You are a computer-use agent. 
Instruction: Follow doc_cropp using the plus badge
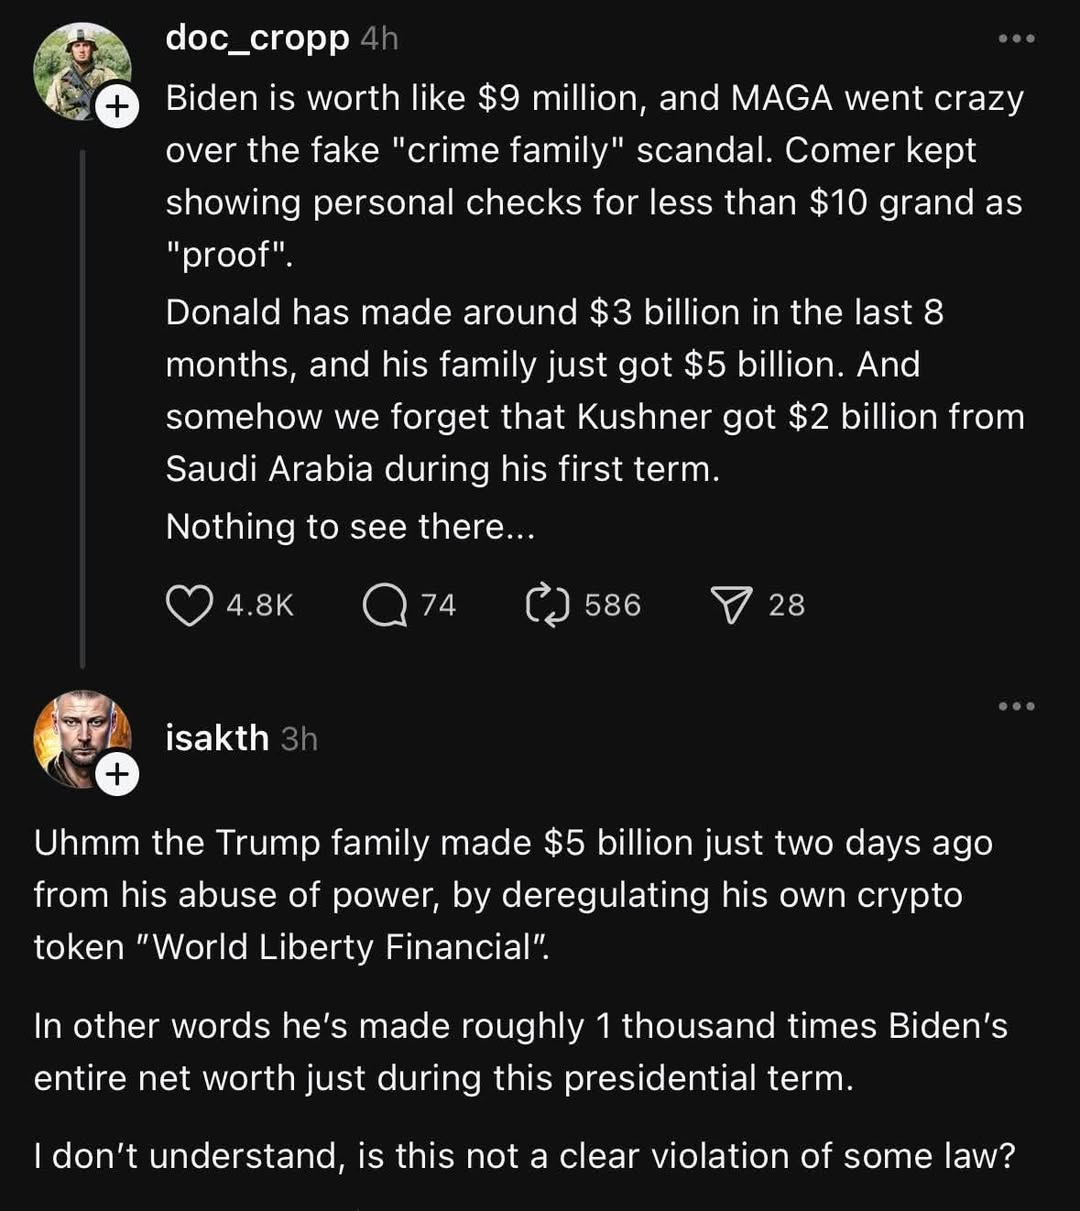[x=119, y=105]
